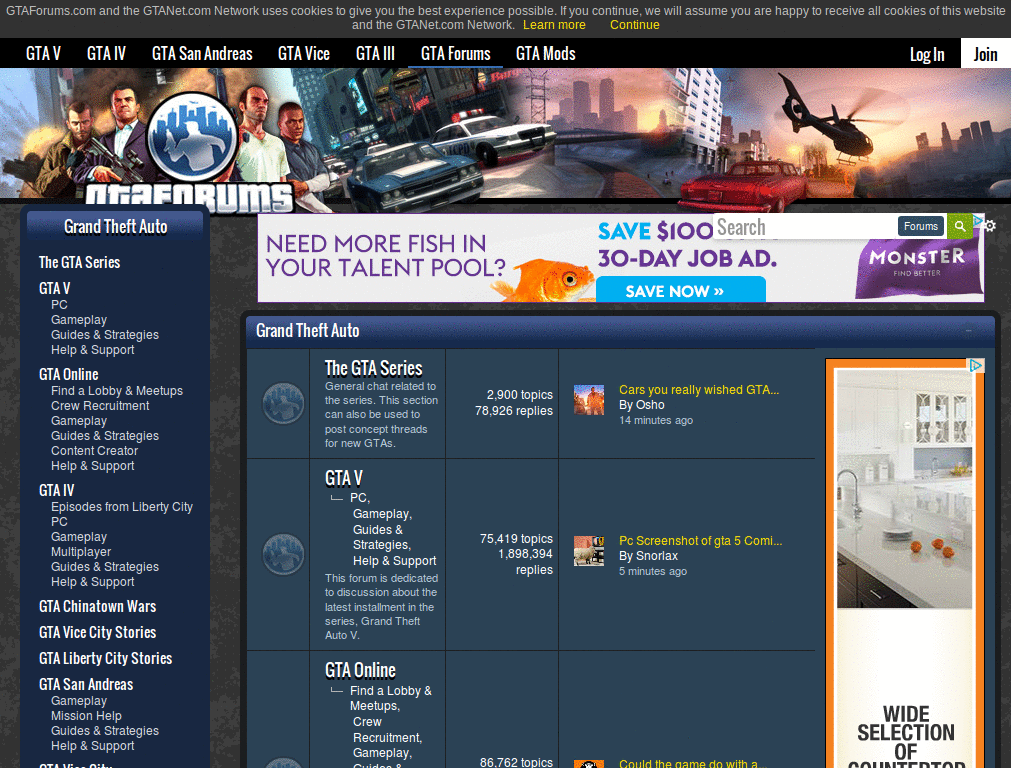
Task: Click the thumbnail beside Cars you really wished
Action: (x=589, y=399)
